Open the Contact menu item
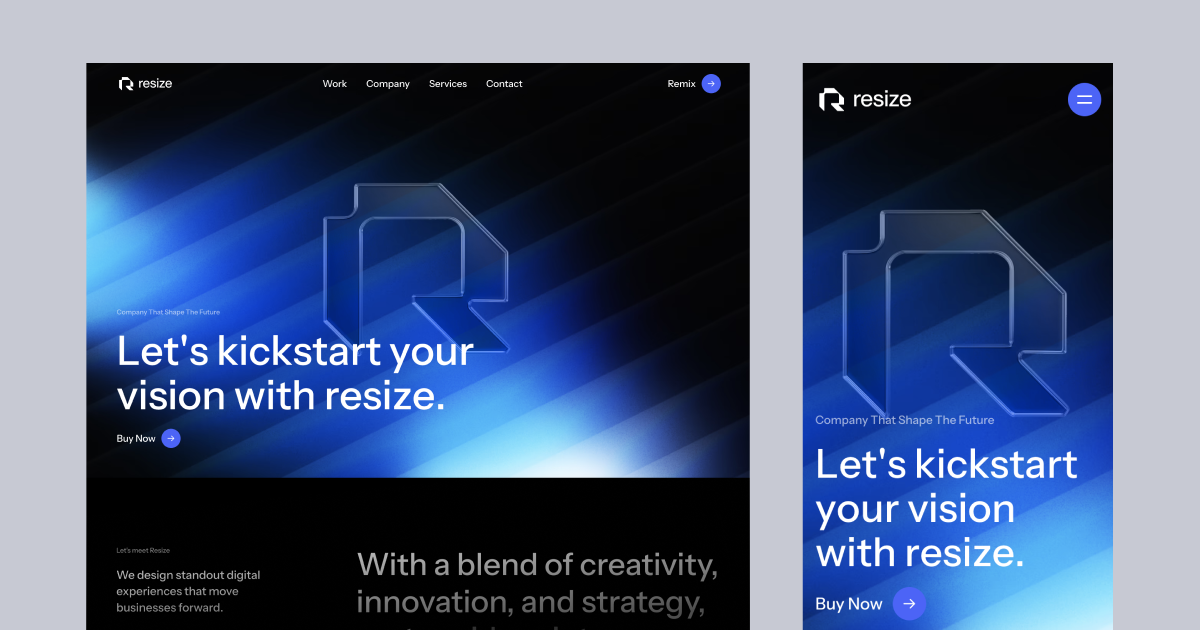Viewport: 1200px width, 630px height. [504, 84]
